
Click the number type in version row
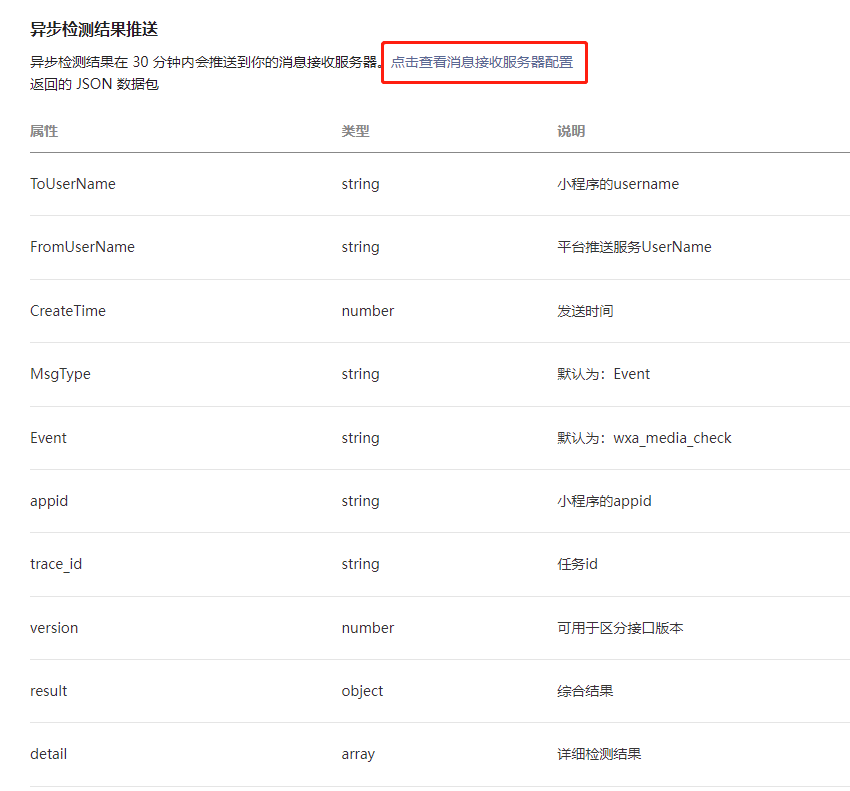pos(368,628)
